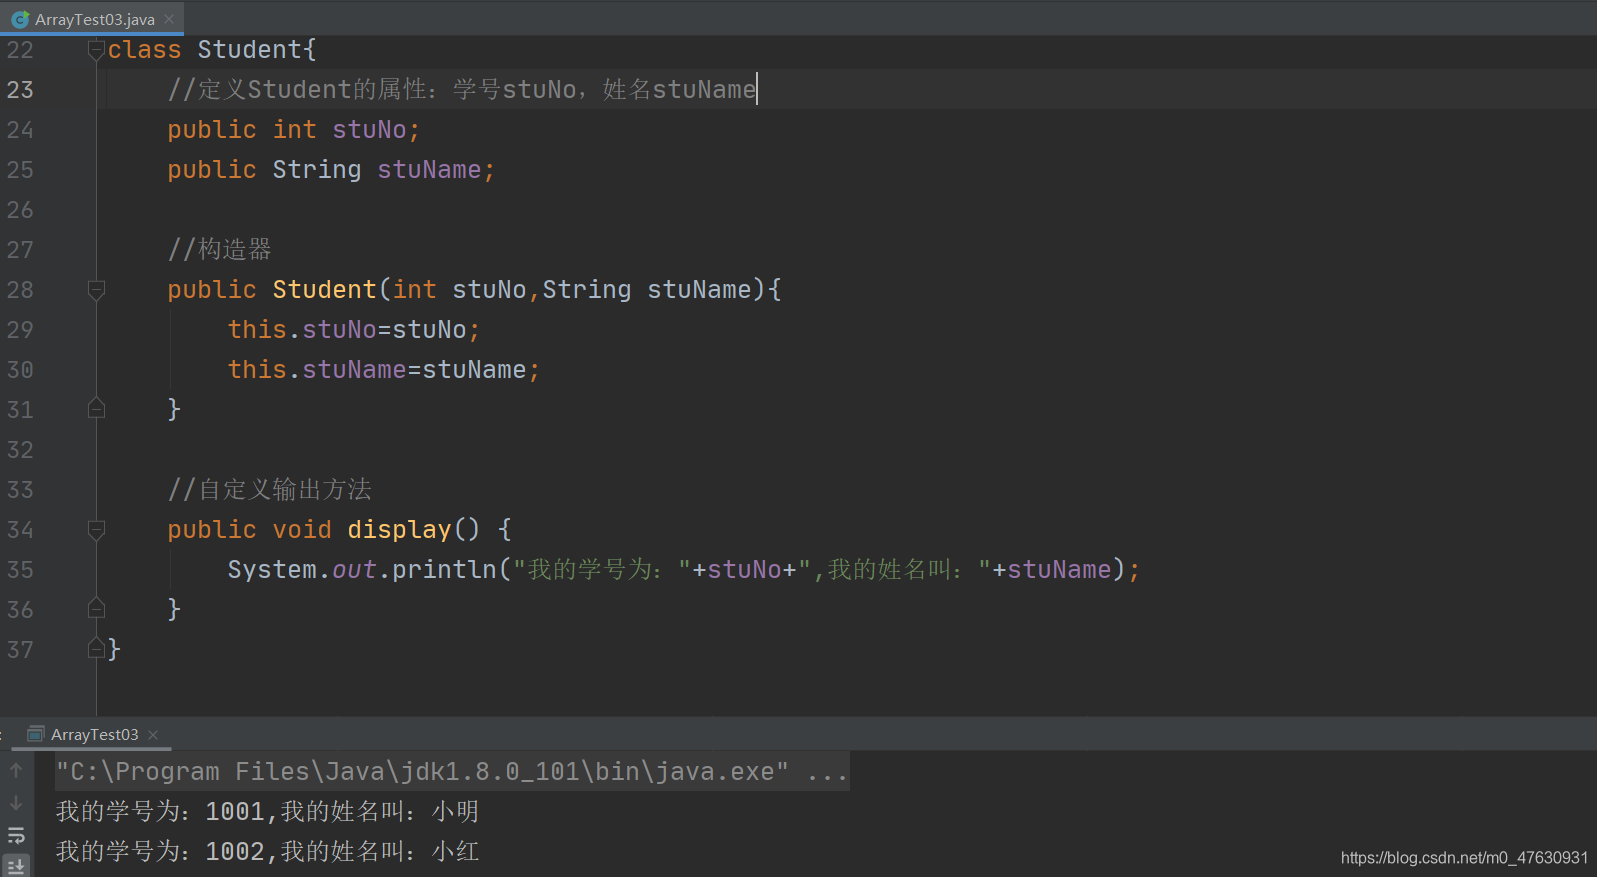1597x877 pixels.
Task: Select the ArrayTest03 run console tab
Action: [94, 734]
